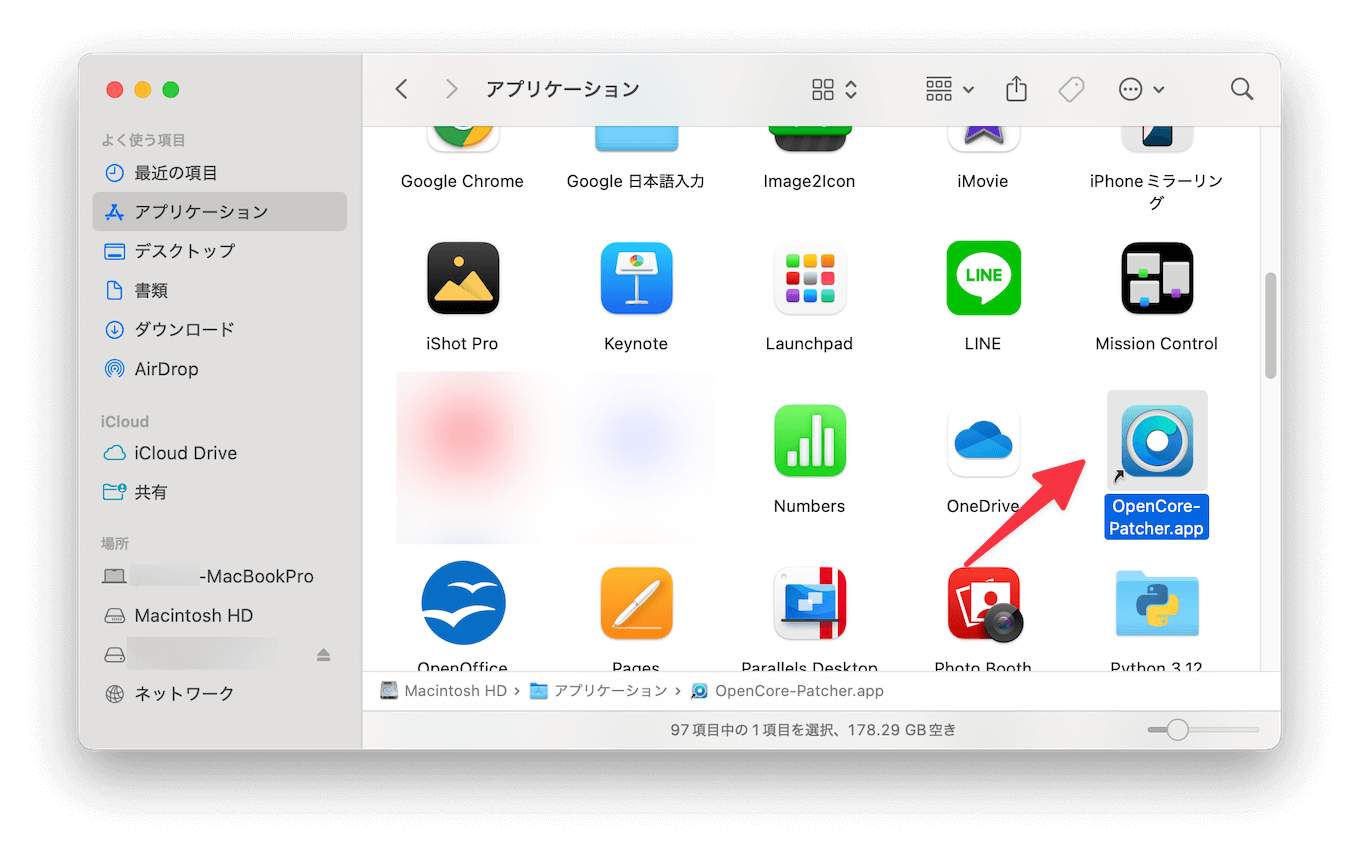Select the OpenCore-Patcher.app alias icon
1359x853 pixels.
tap(1156, 441)
